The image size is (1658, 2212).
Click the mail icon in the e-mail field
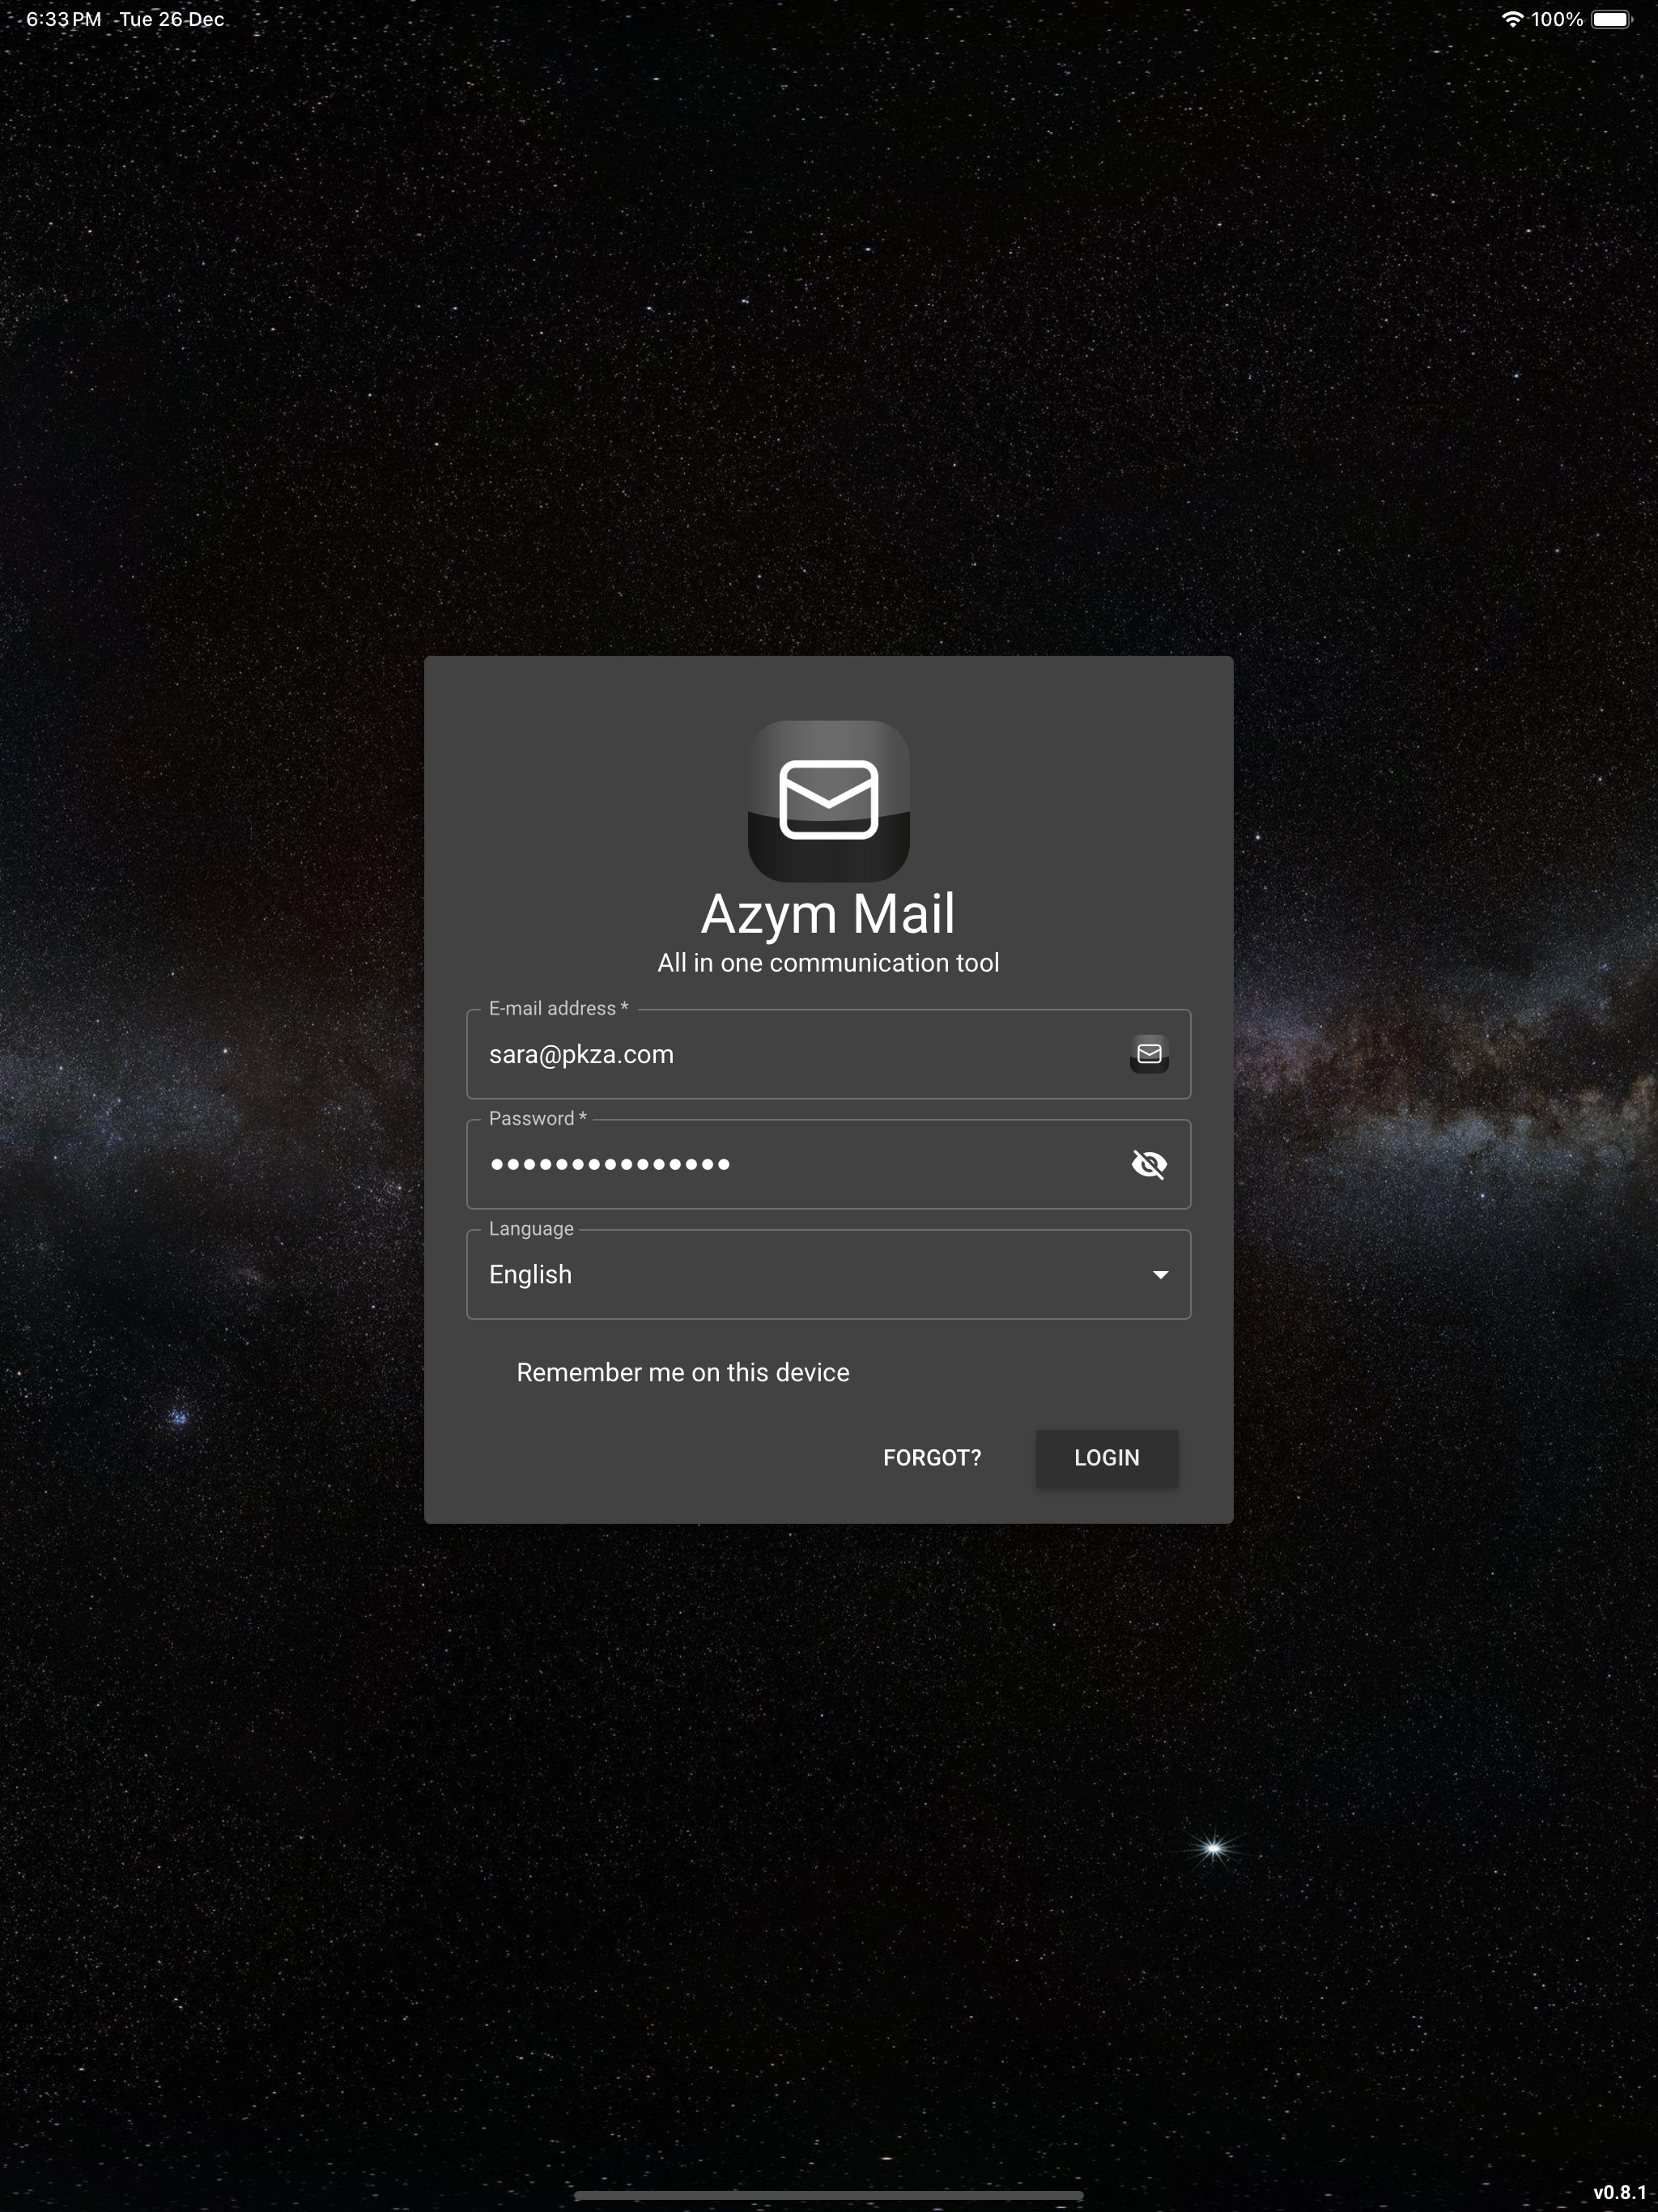pyautogui.click(x=1149, y=1054)
